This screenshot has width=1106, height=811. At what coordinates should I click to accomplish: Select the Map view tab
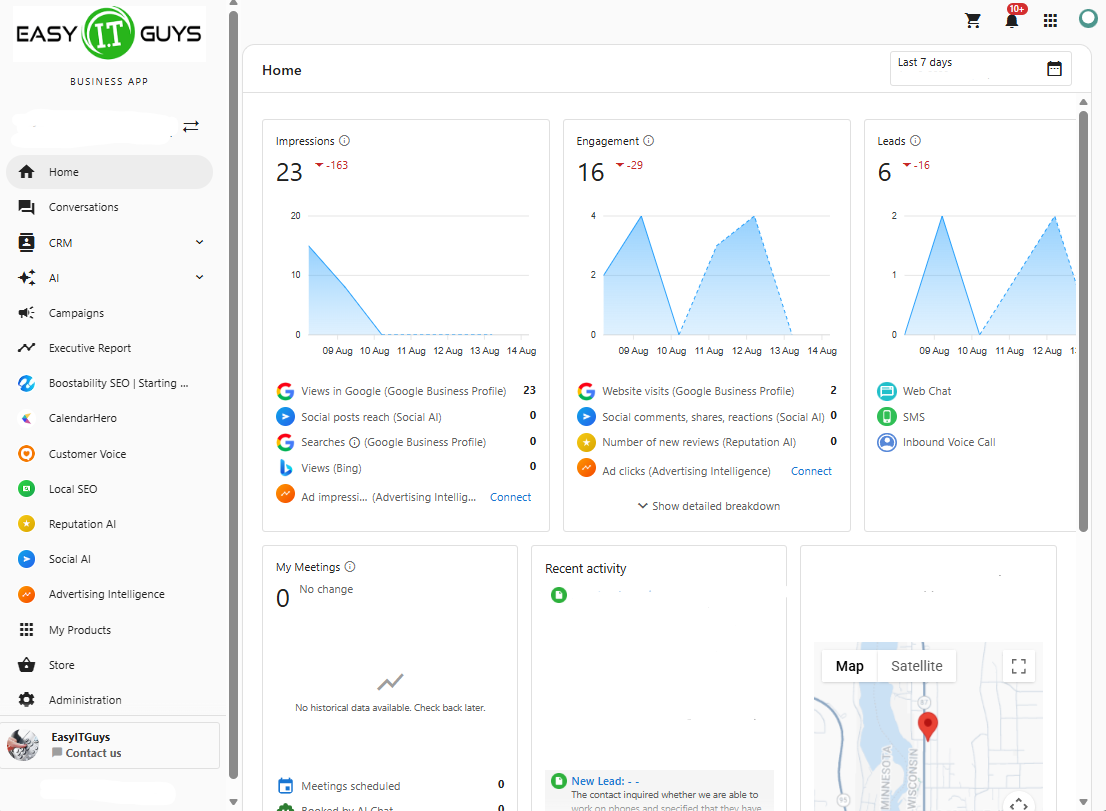[849, 666]
